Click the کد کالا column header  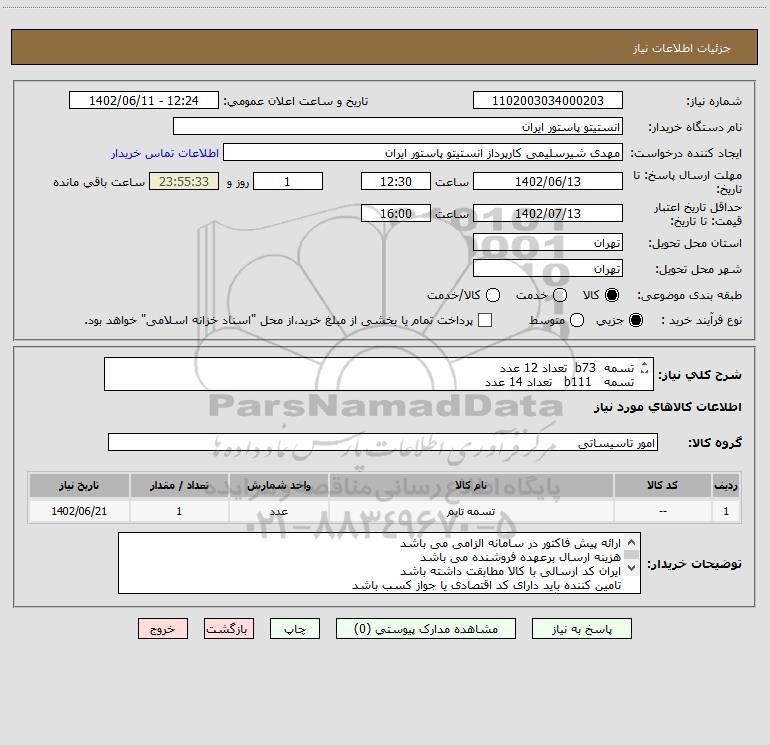pos(662,485)
